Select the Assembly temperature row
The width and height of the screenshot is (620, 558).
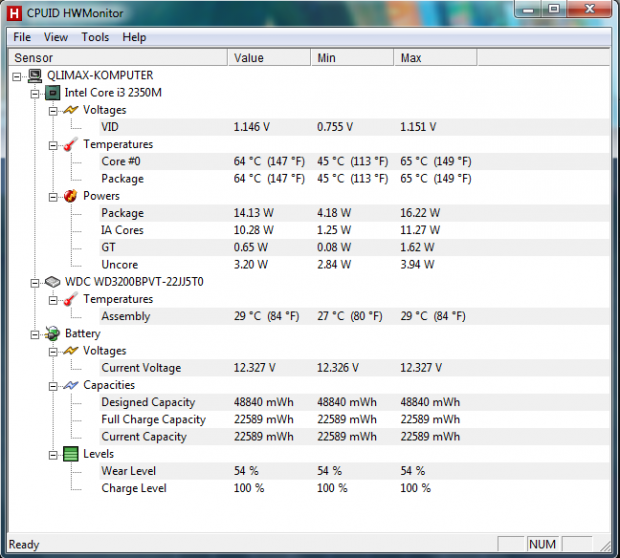tap(354, 316)
